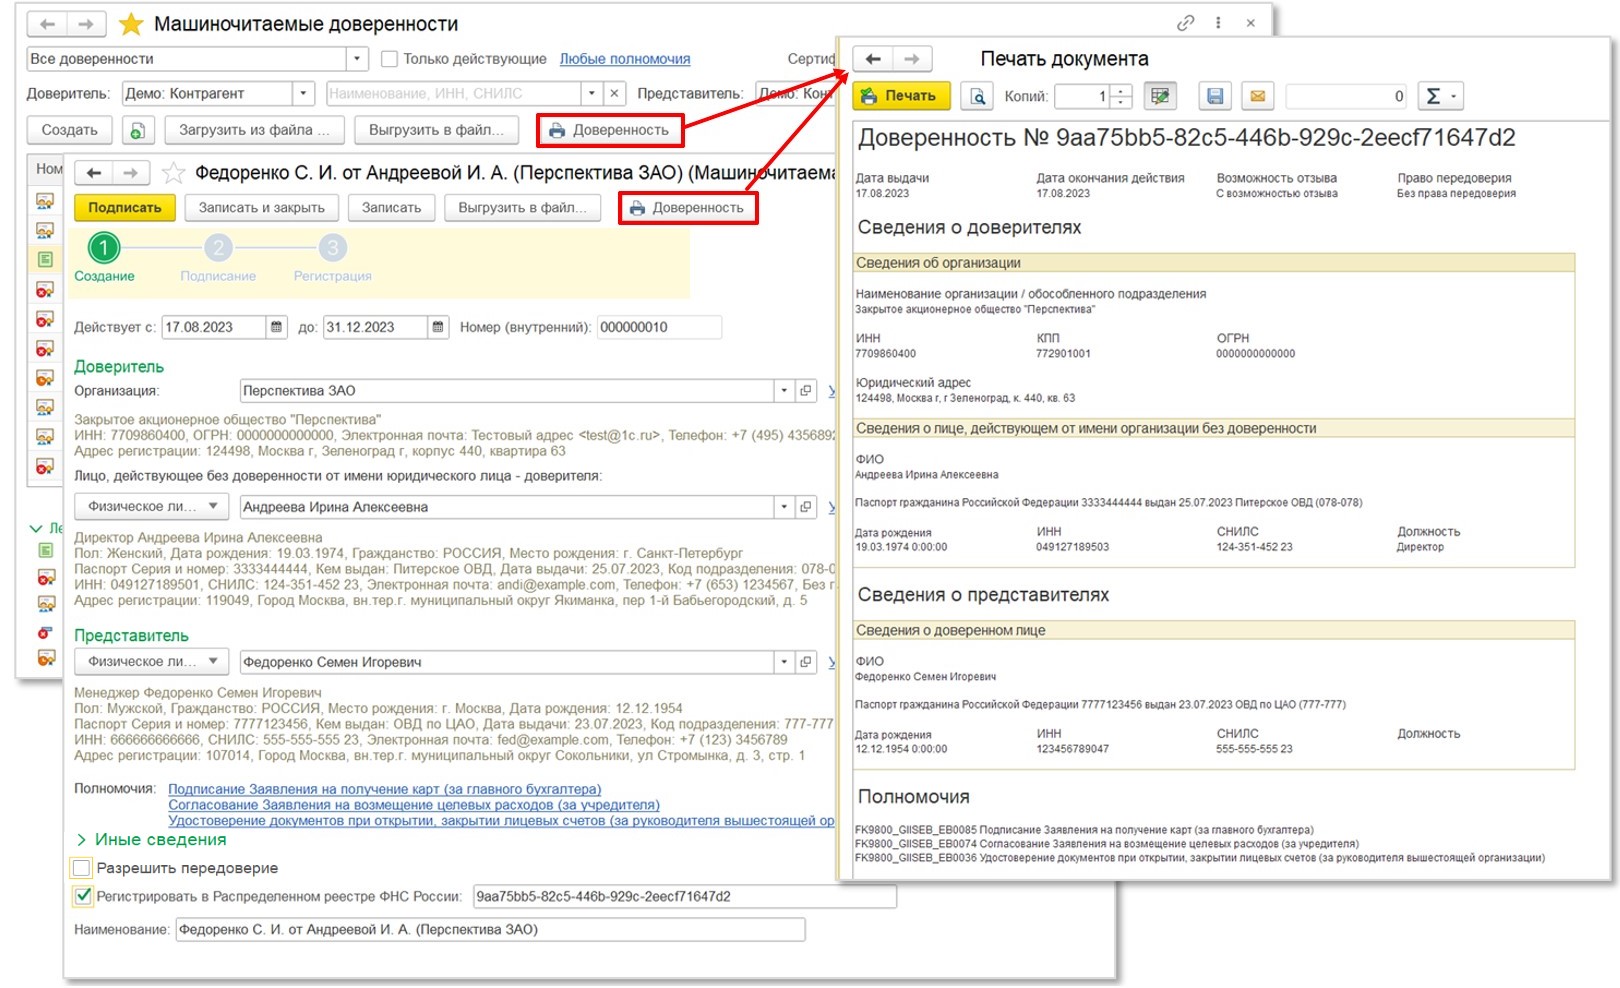The height and width of the screenshot is (988, 1620).
Task: Click 'Выгрузить в файл...' in document form
Action: pyautogui.click(x=522, y=208)
